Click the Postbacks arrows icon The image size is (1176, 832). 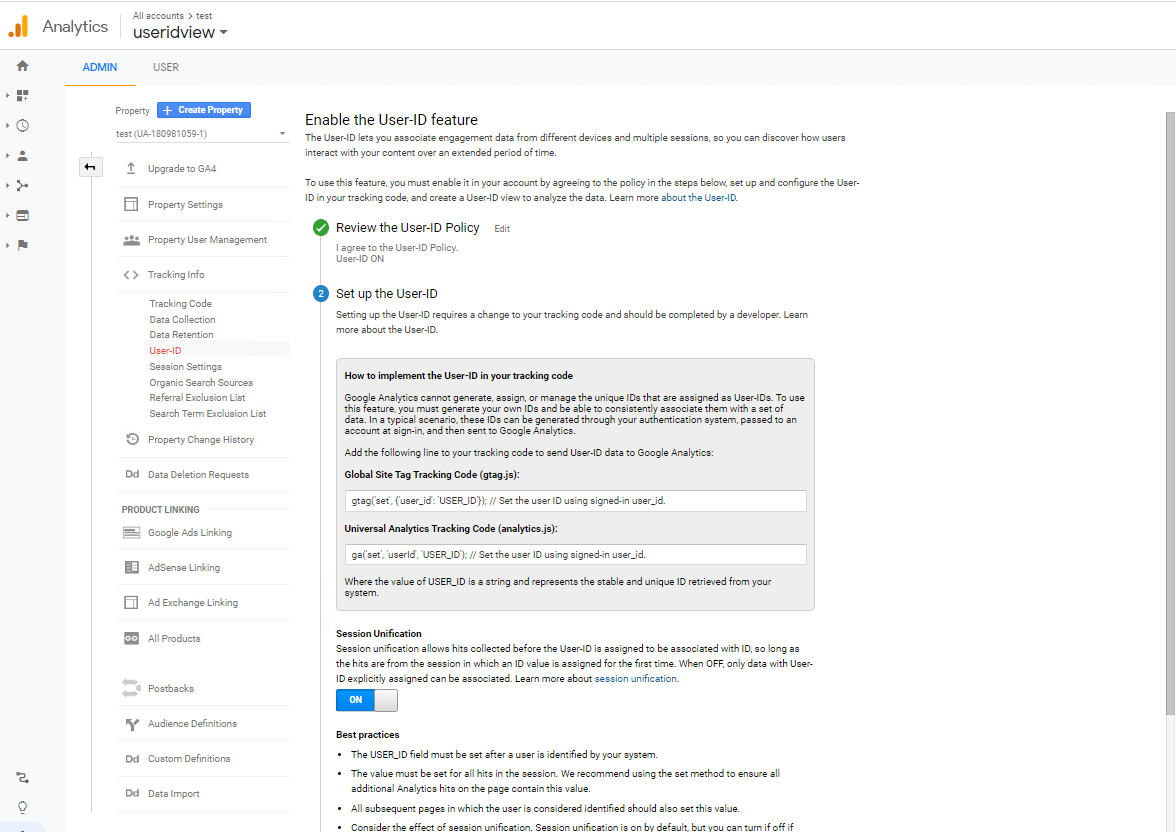point(131,688)
